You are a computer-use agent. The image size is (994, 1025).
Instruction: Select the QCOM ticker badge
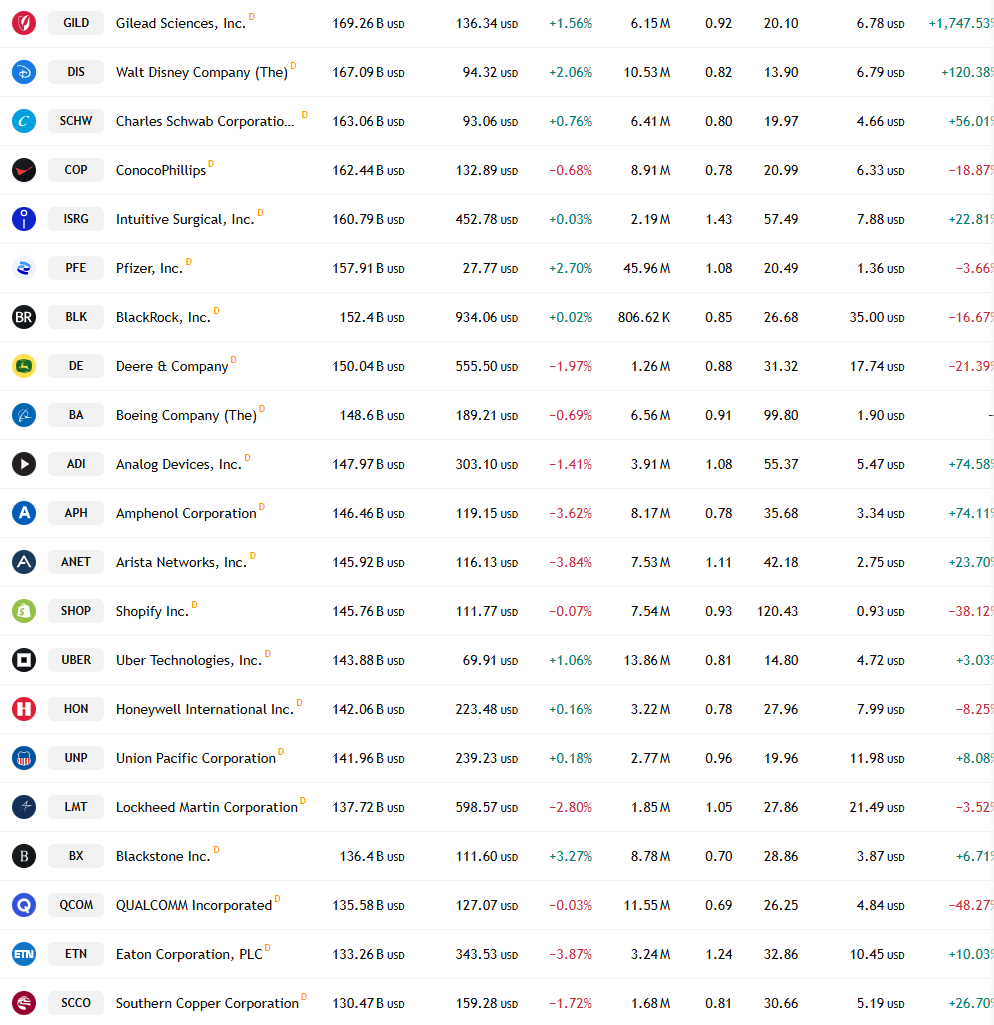[x=76, y=905]
